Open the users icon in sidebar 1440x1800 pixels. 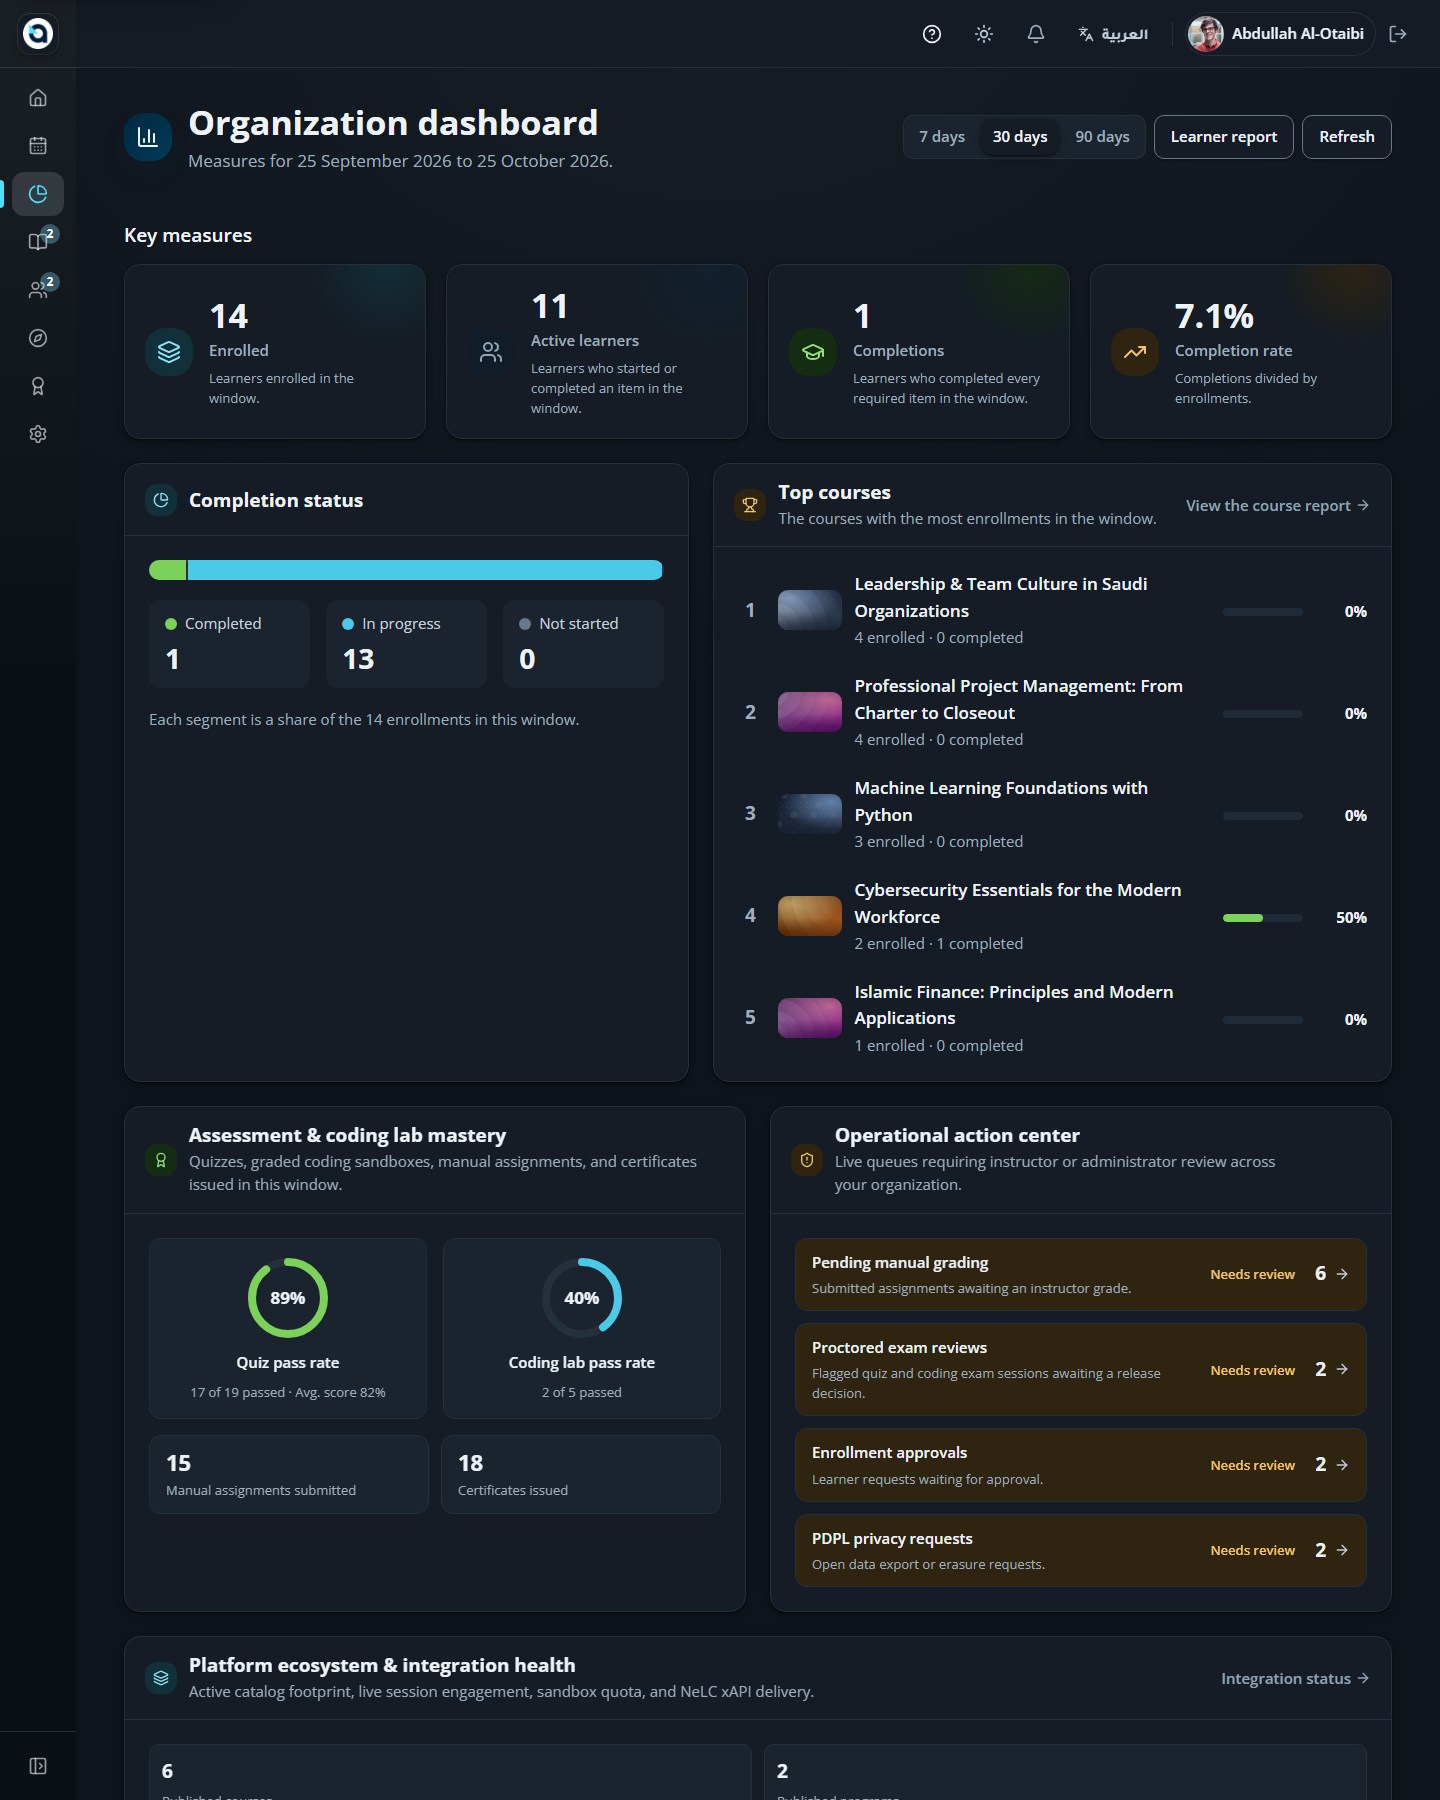click(38, 290)
